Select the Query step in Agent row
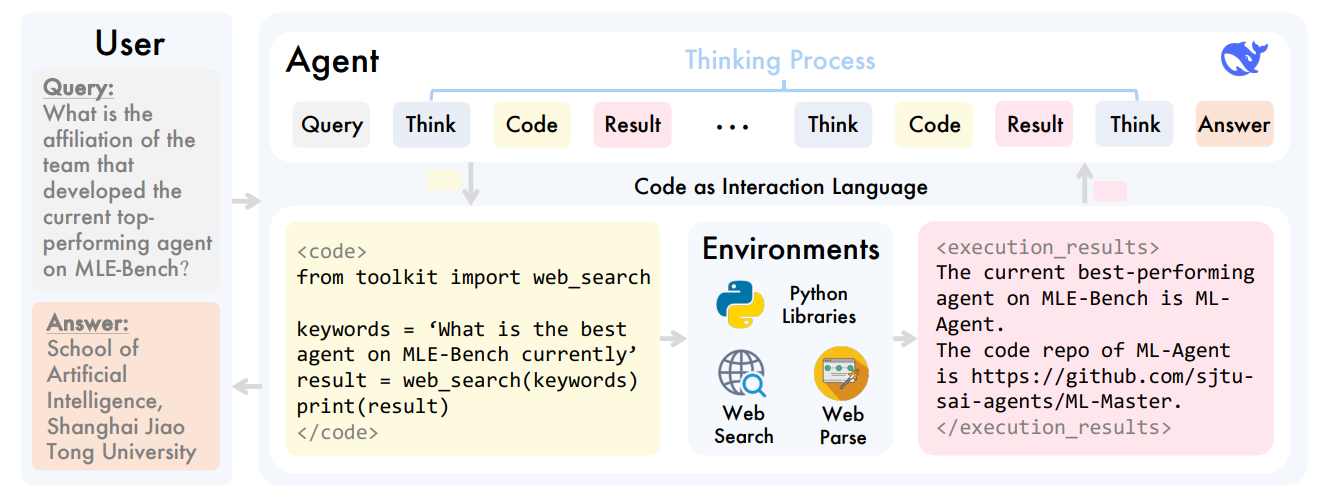Viewport: 1318px width, 496px height. pos(332,125)
